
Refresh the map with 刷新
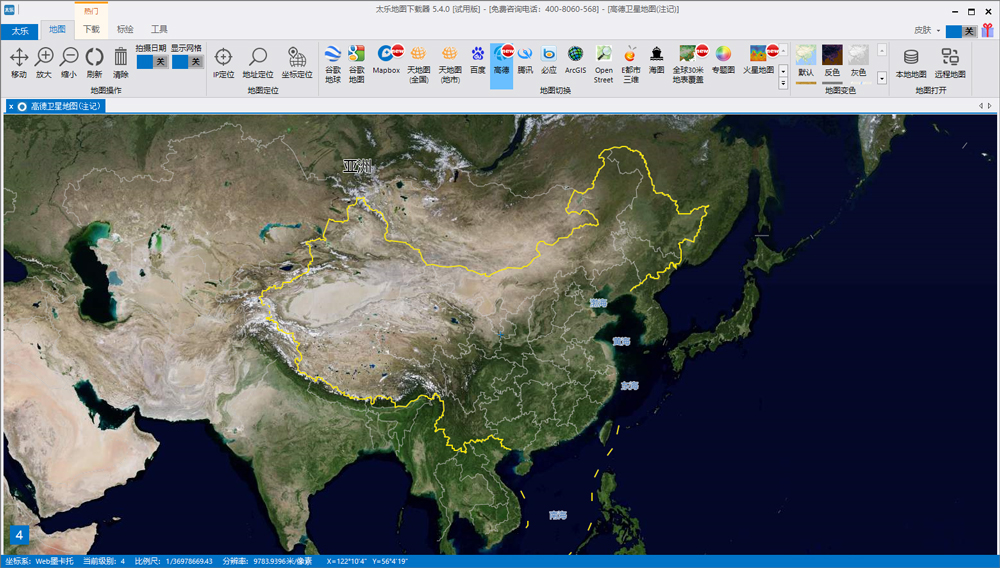click(x=94, y=62)
